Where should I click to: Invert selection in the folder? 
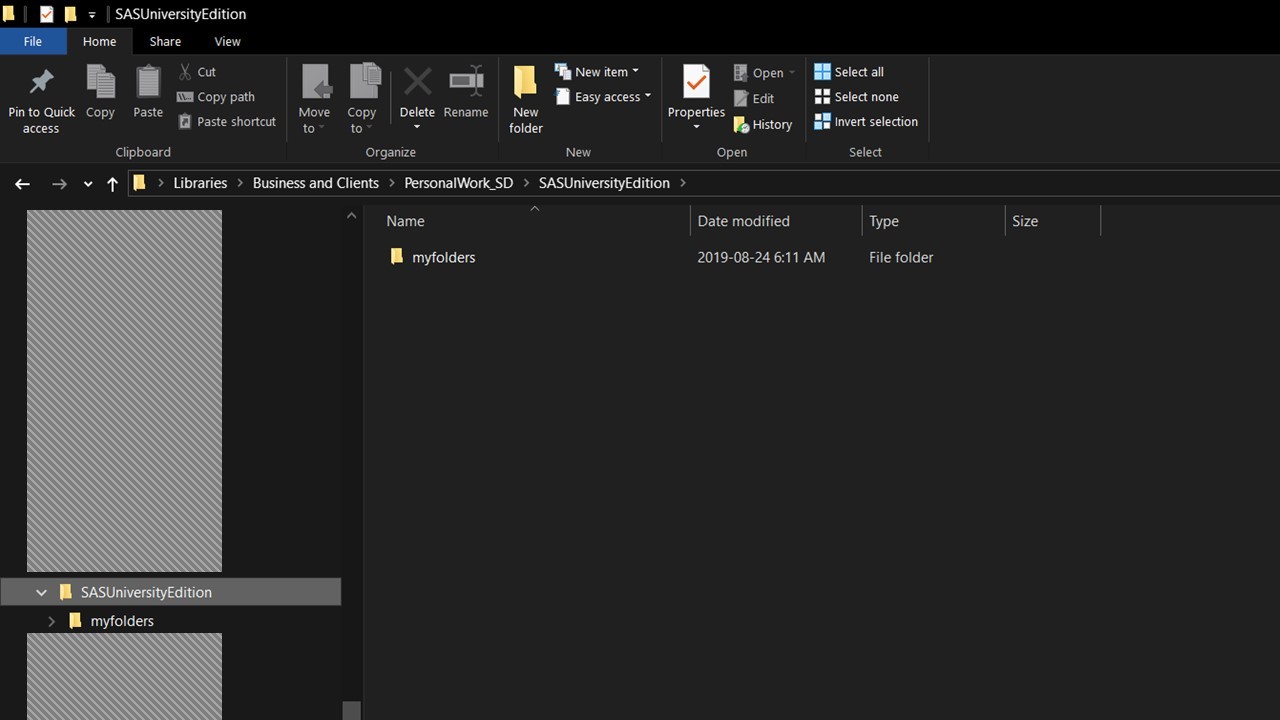866,122
